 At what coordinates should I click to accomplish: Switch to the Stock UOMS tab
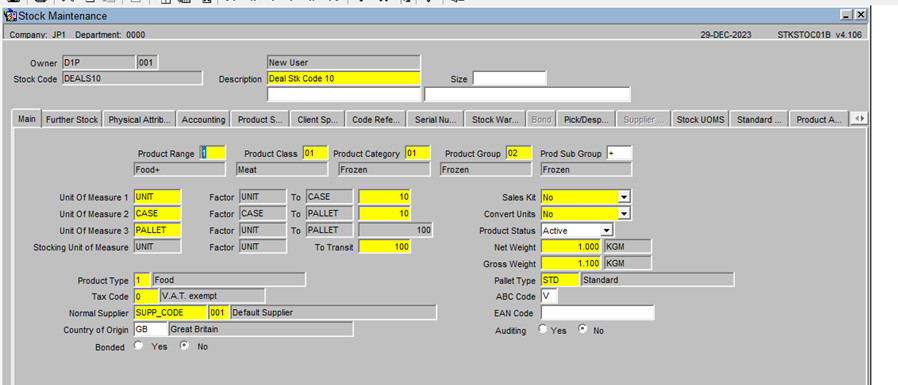(x=700, y=120)
